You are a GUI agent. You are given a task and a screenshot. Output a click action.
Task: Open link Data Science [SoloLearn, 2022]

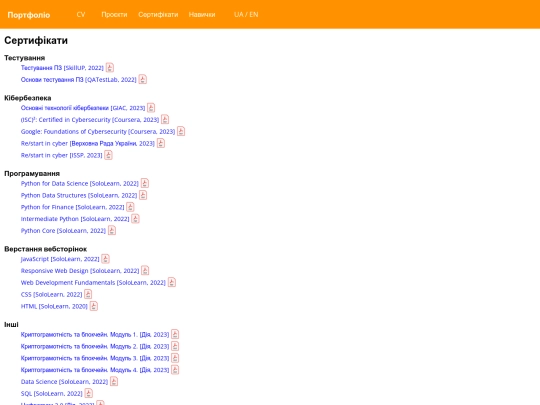click(64, 382)
